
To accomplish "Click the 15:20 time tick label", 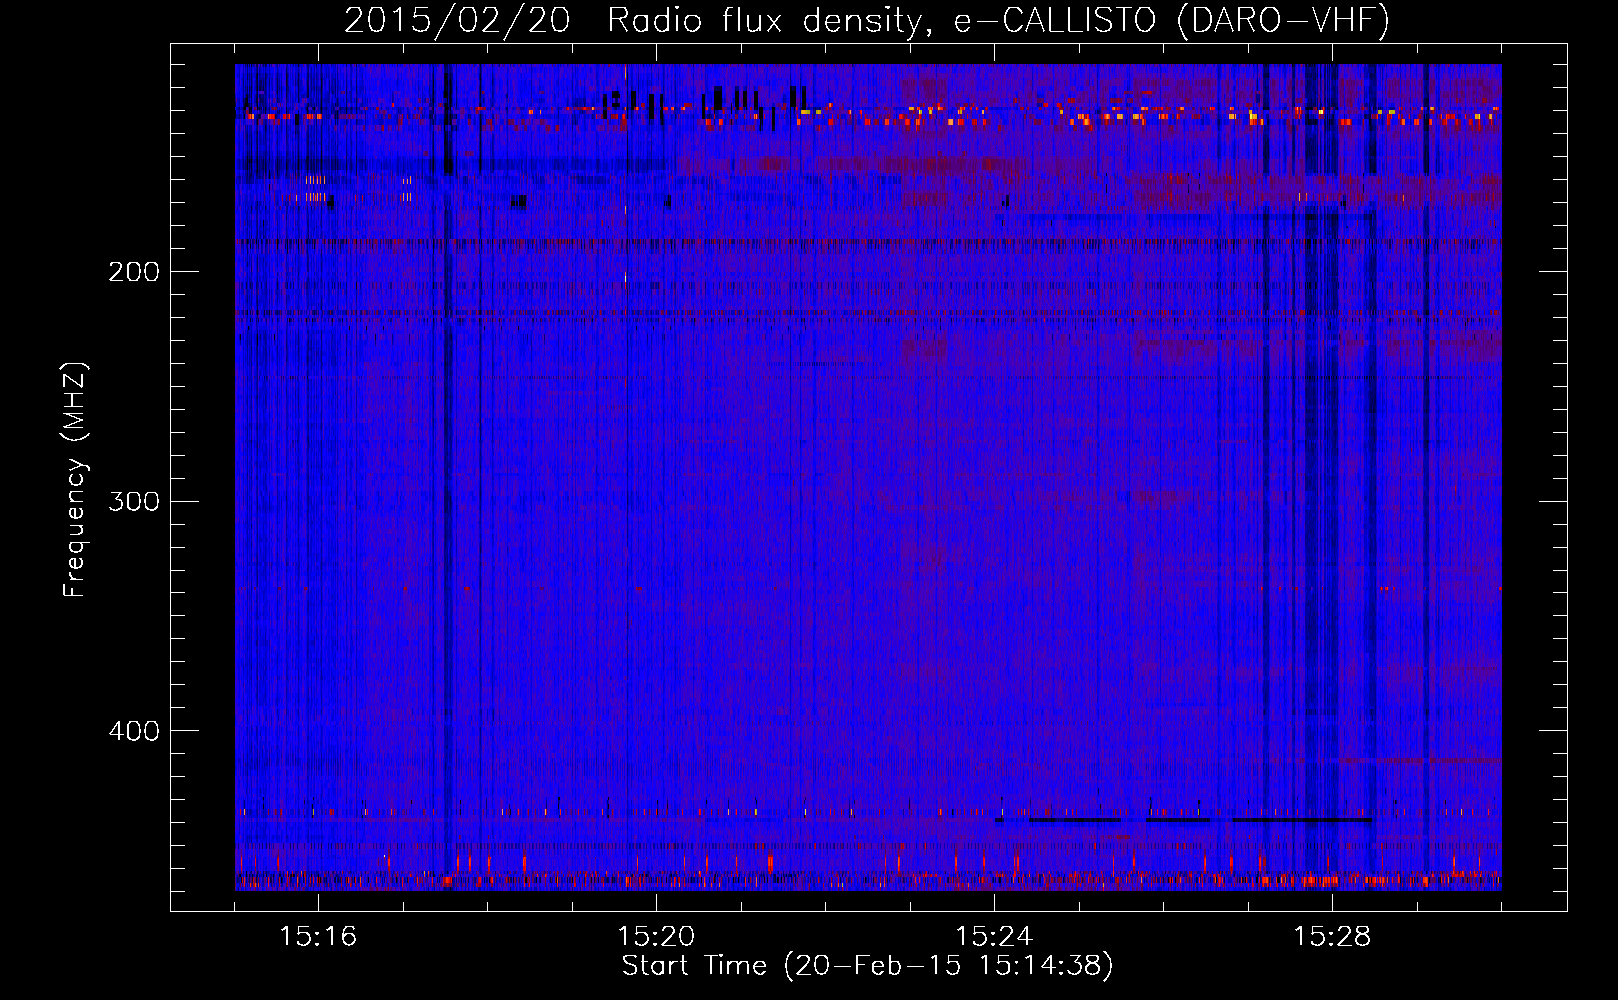I will pyautogui.click(x=656, y=937).
